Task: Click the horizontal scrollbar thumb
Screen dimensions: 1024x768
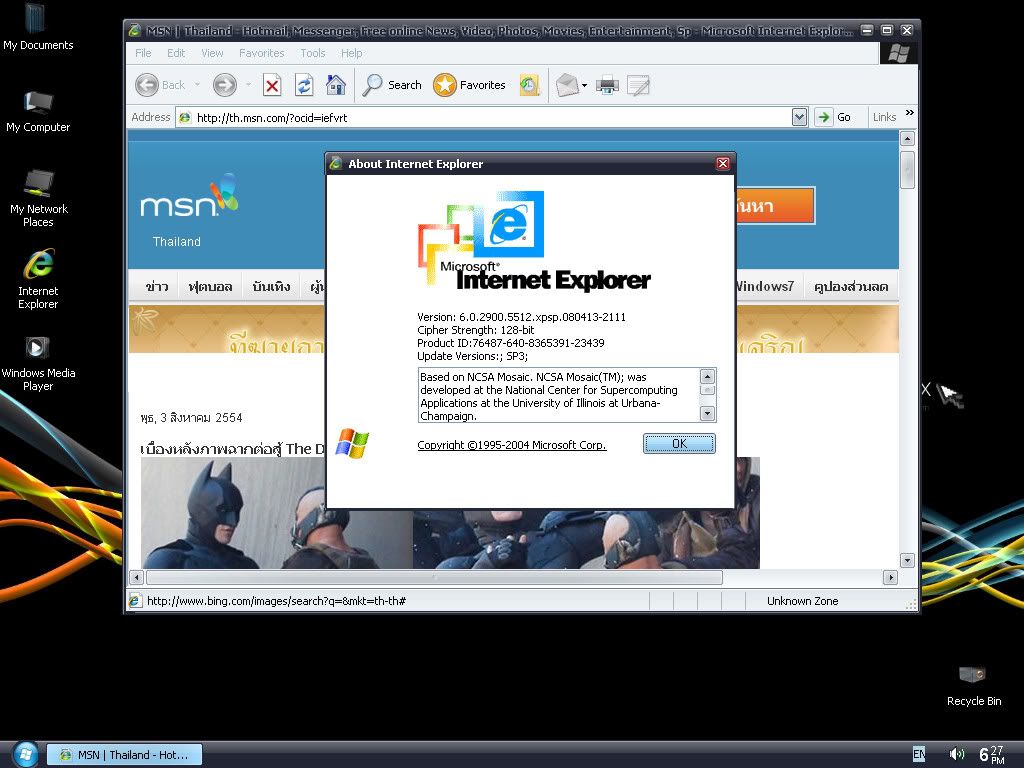Action: point(434,577)
